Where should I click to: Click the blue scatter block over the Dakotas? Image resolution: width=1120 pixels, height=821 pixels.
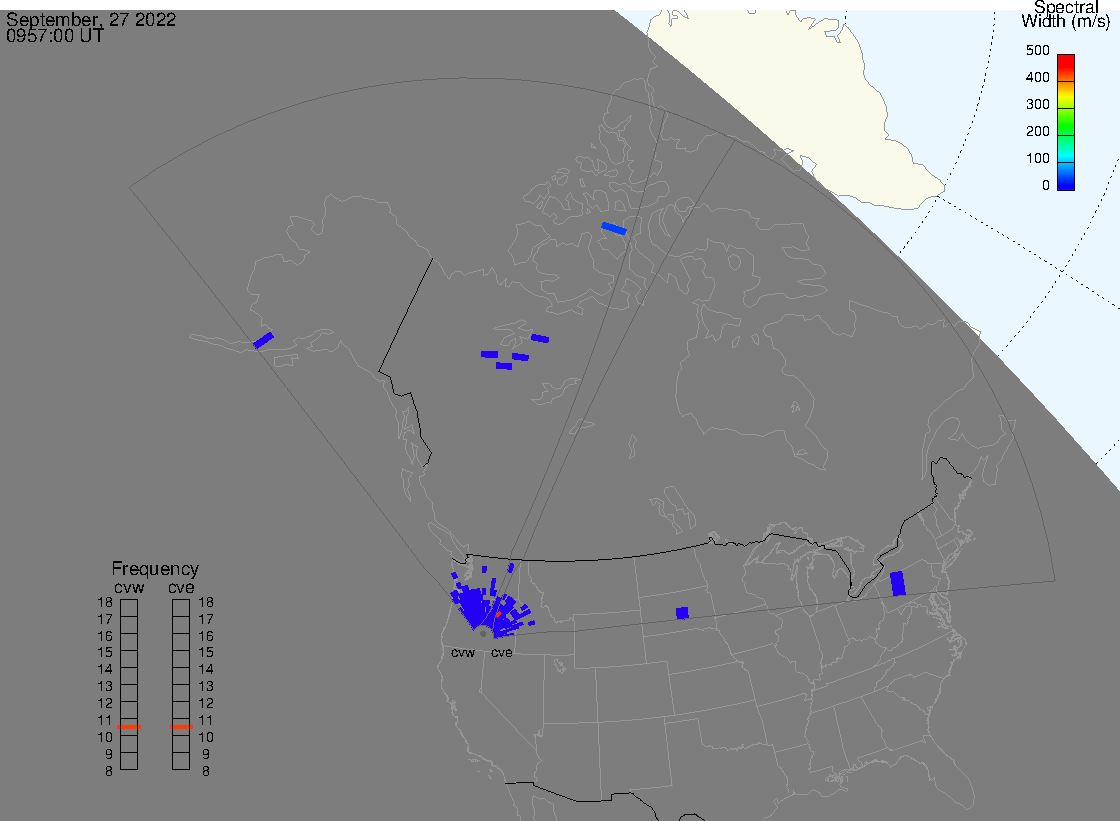(x=682, y=613)
